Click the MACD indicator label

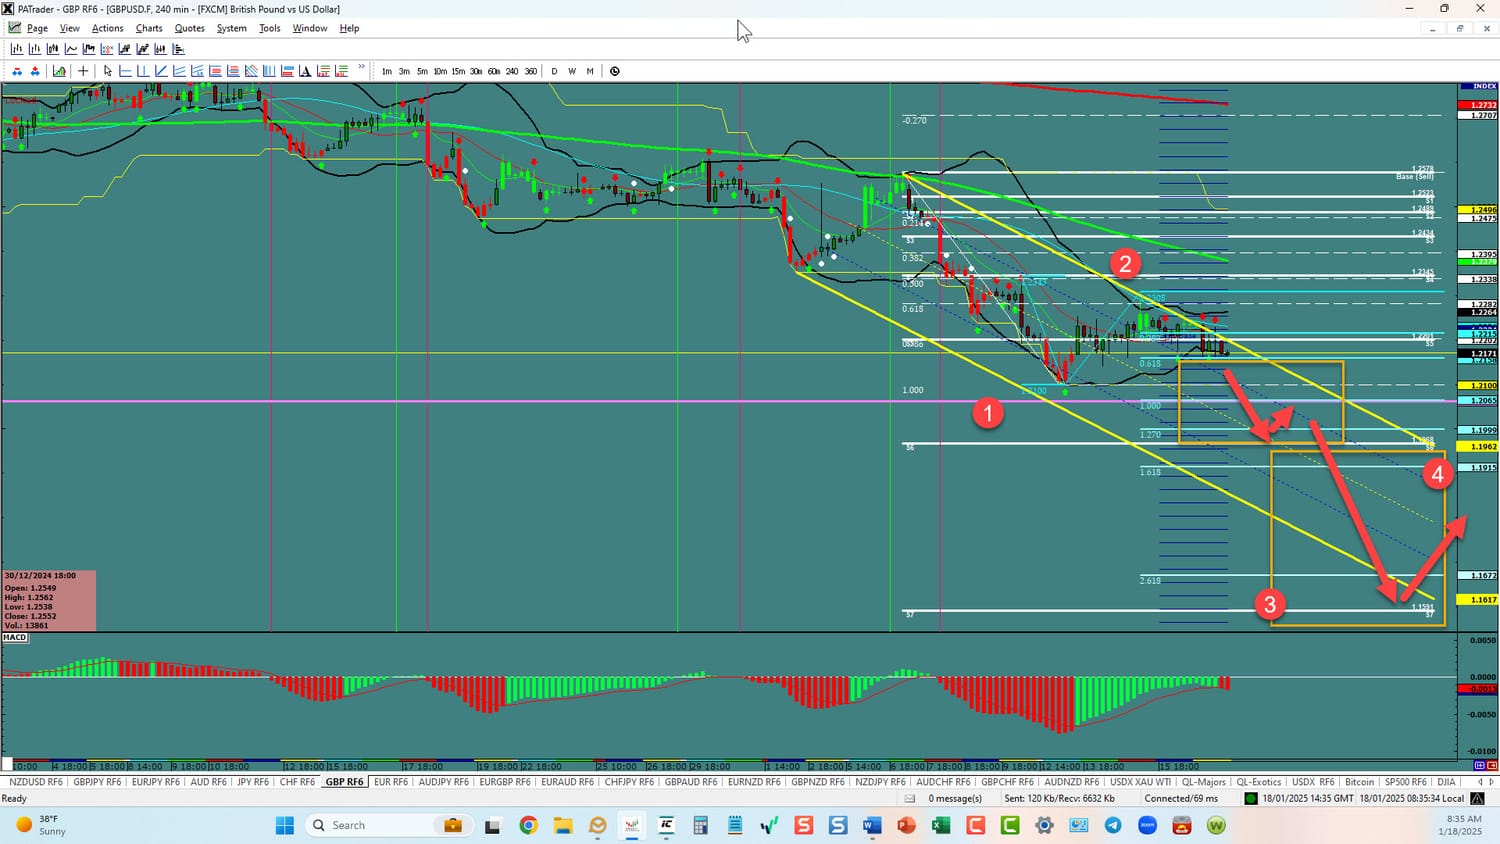click(15, 637)
